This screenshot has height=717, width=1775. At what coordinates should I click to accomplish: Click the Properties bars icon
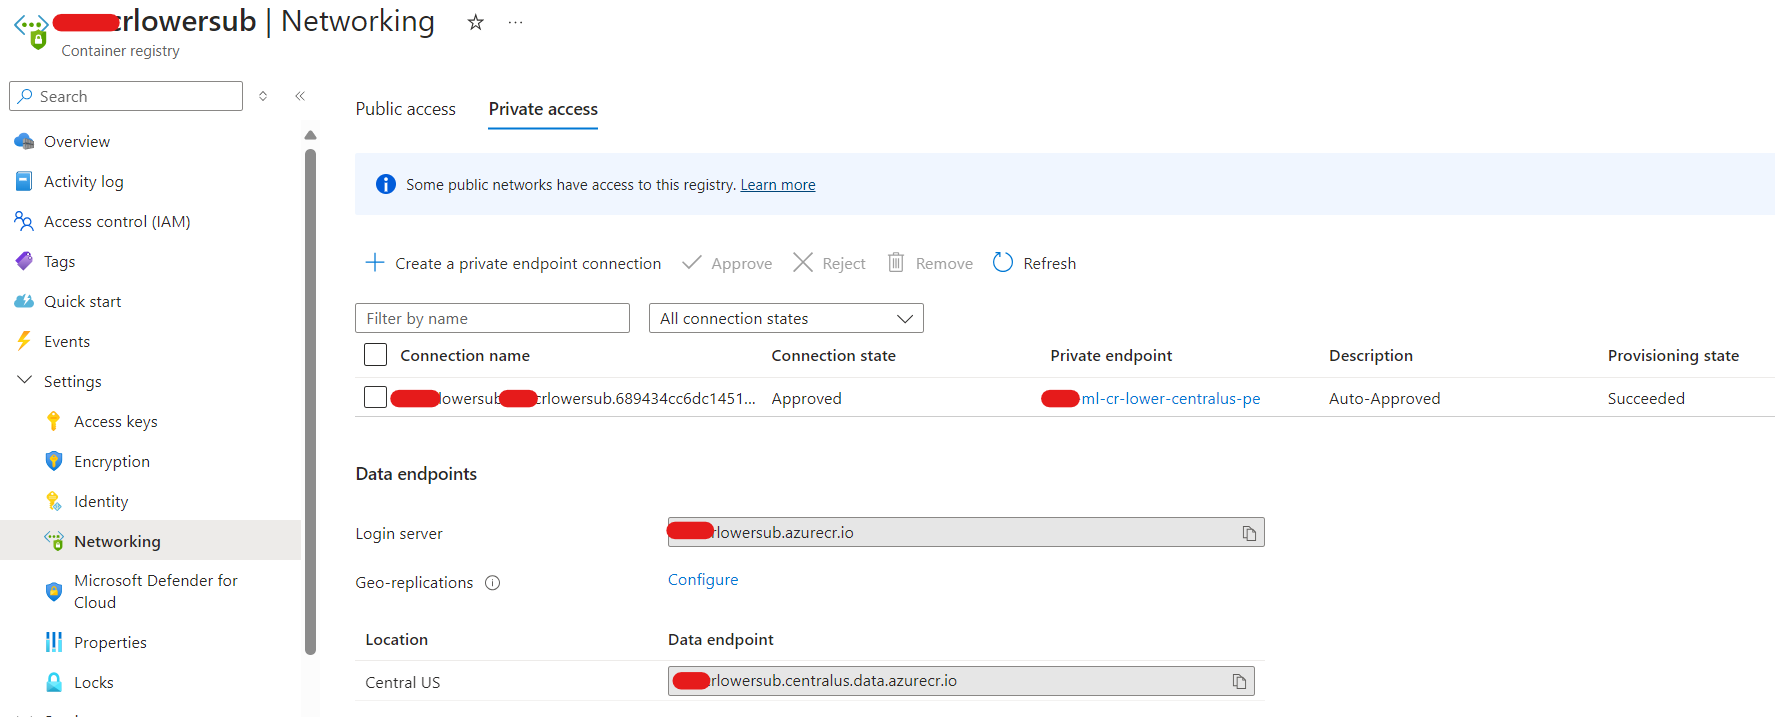pos(54,642)
